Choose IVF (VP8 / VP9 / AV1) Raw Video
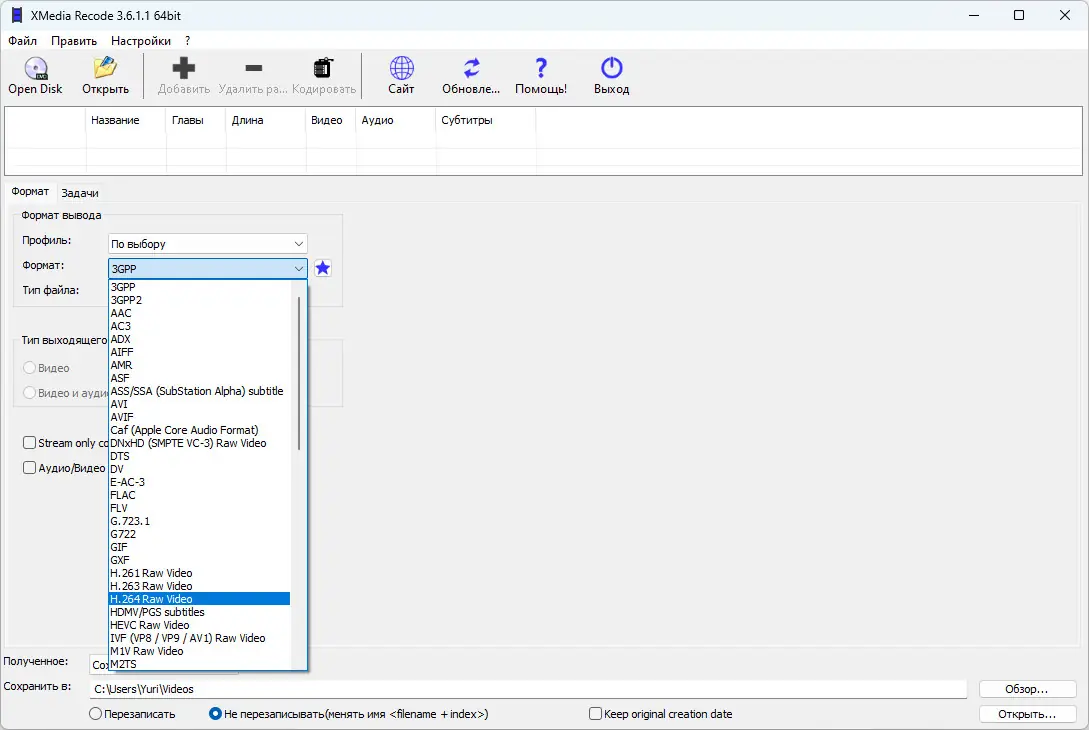The width and height of the screenshot is (1089, 730). (x=199, y=638)
